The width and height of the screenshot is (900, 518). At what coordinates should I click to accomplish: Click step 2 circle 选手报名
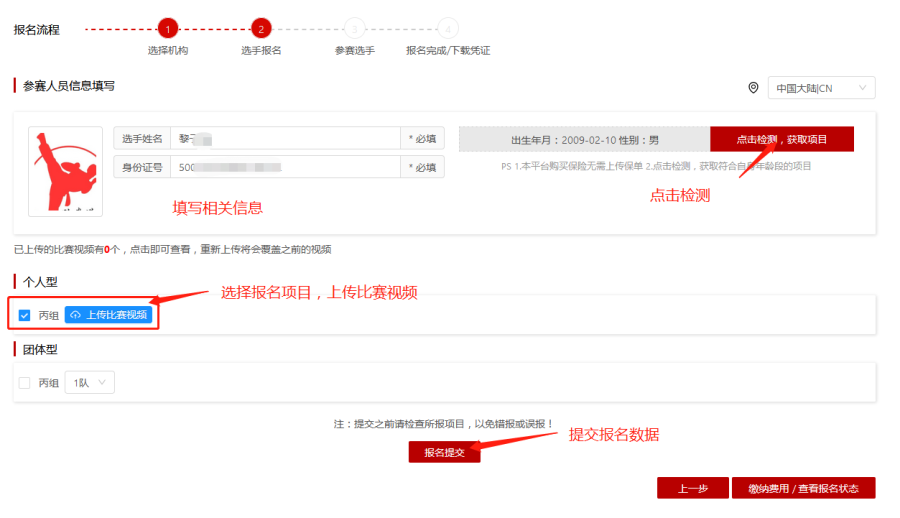261,29
